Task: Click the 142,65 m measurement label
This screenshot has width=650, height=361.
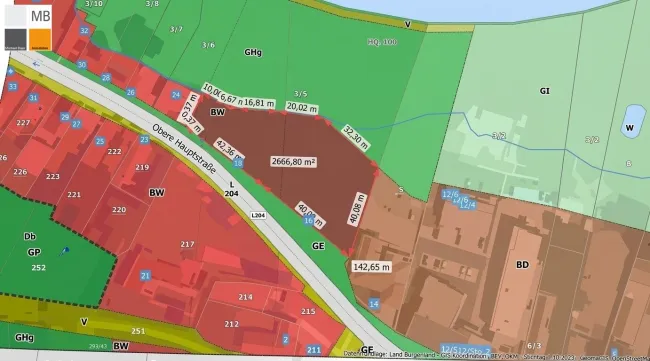Action: pos(371,267)
